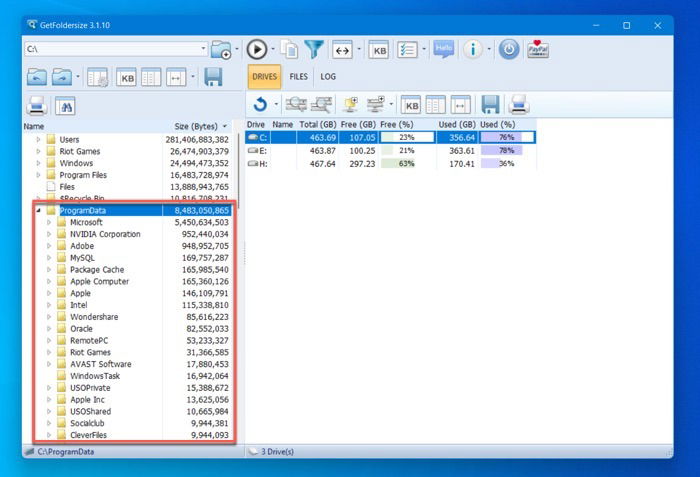
Task: Click the folder forward navigation icon
Action: pyautogui.click(x=62, y=77)
